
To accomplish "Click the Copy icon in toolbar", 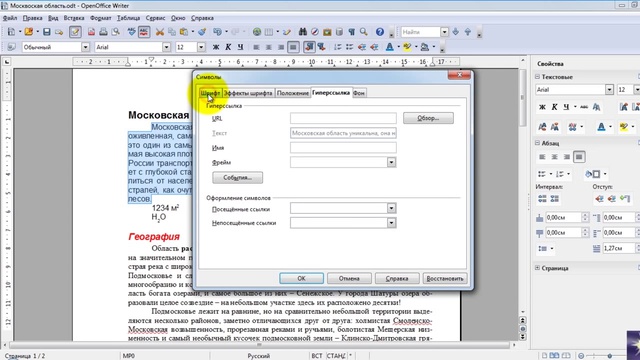I will point(172,32).
